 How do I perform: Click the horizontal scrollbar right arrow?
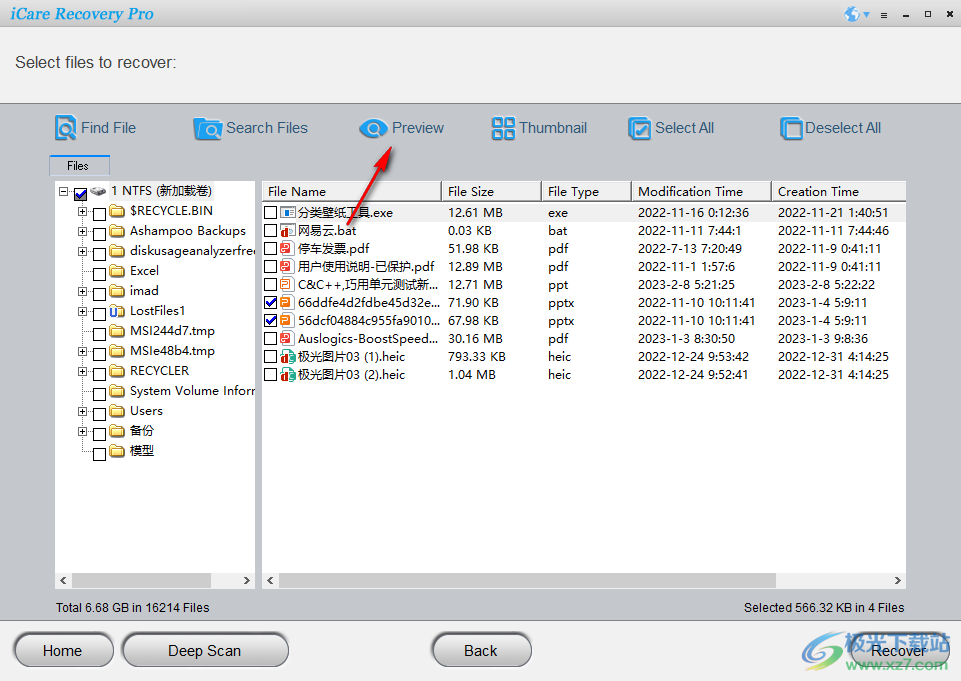[897, 580]
